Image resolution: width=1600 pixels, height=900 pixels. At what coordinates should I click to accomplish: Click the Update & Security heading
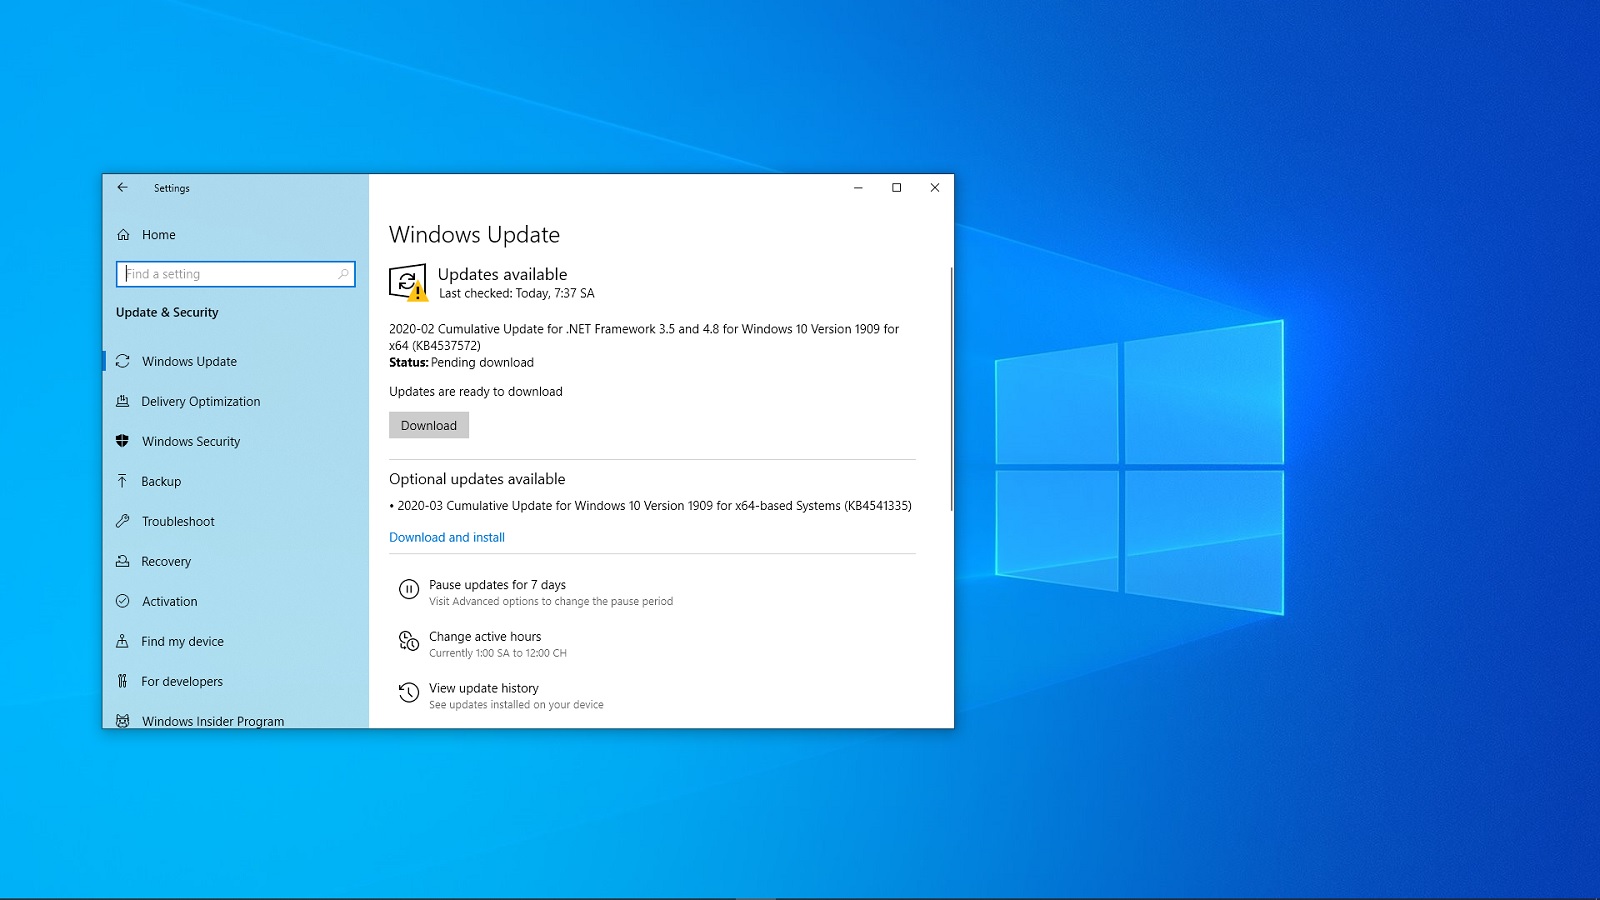pyautogui.click(x=167, y=312)
